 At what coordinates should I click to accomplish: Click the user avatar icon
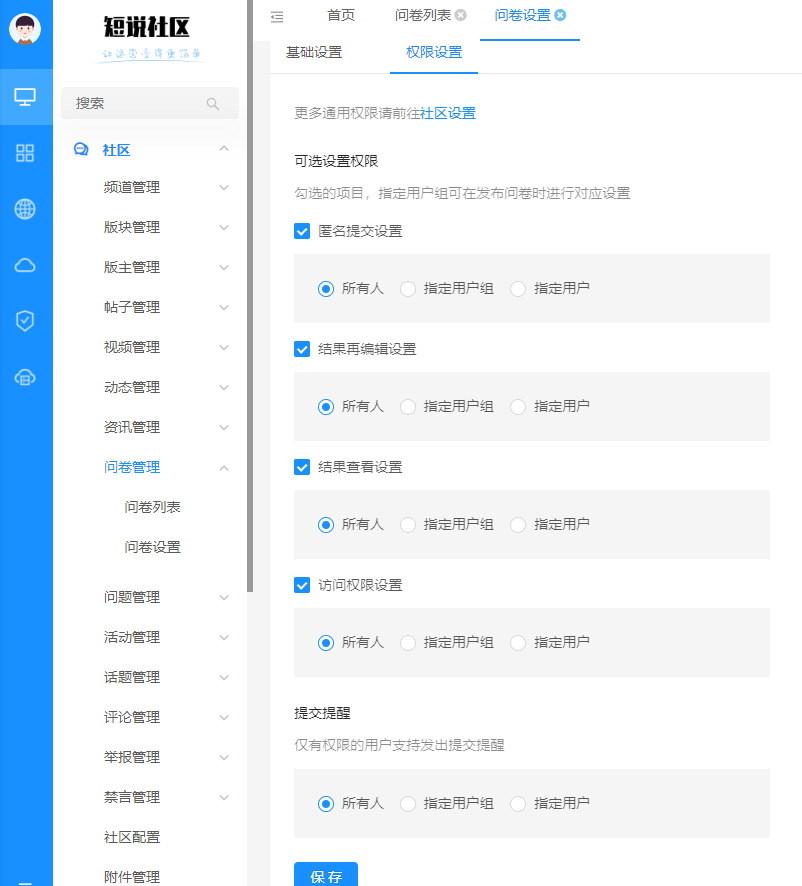pos(25,28)
